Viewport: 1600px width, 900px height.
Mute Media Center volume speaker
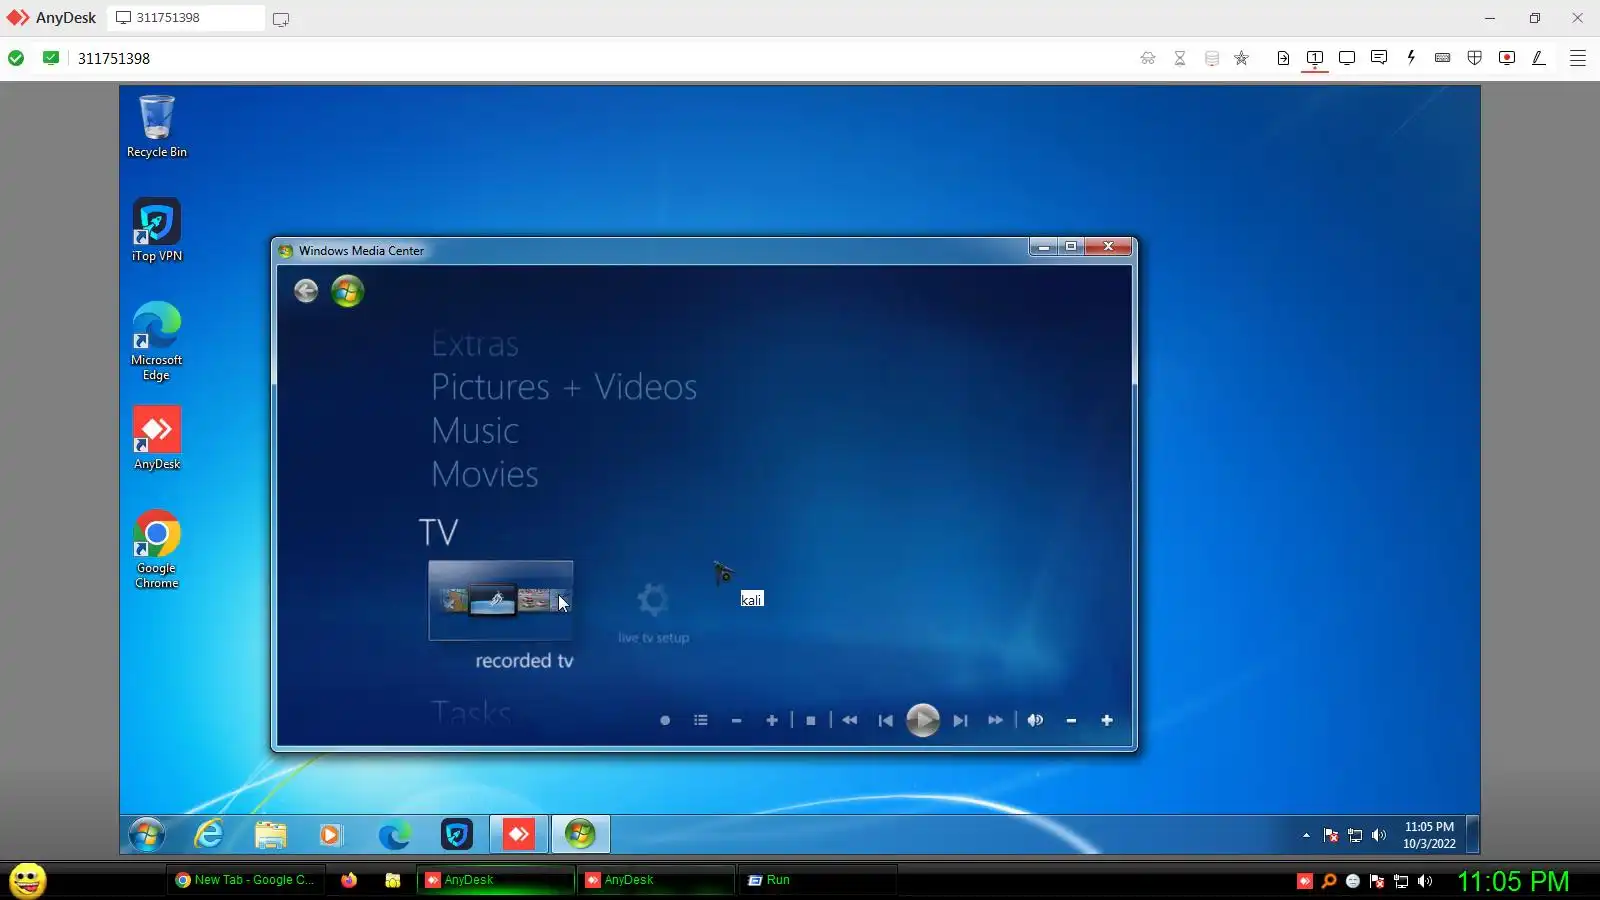(1035, 720)
